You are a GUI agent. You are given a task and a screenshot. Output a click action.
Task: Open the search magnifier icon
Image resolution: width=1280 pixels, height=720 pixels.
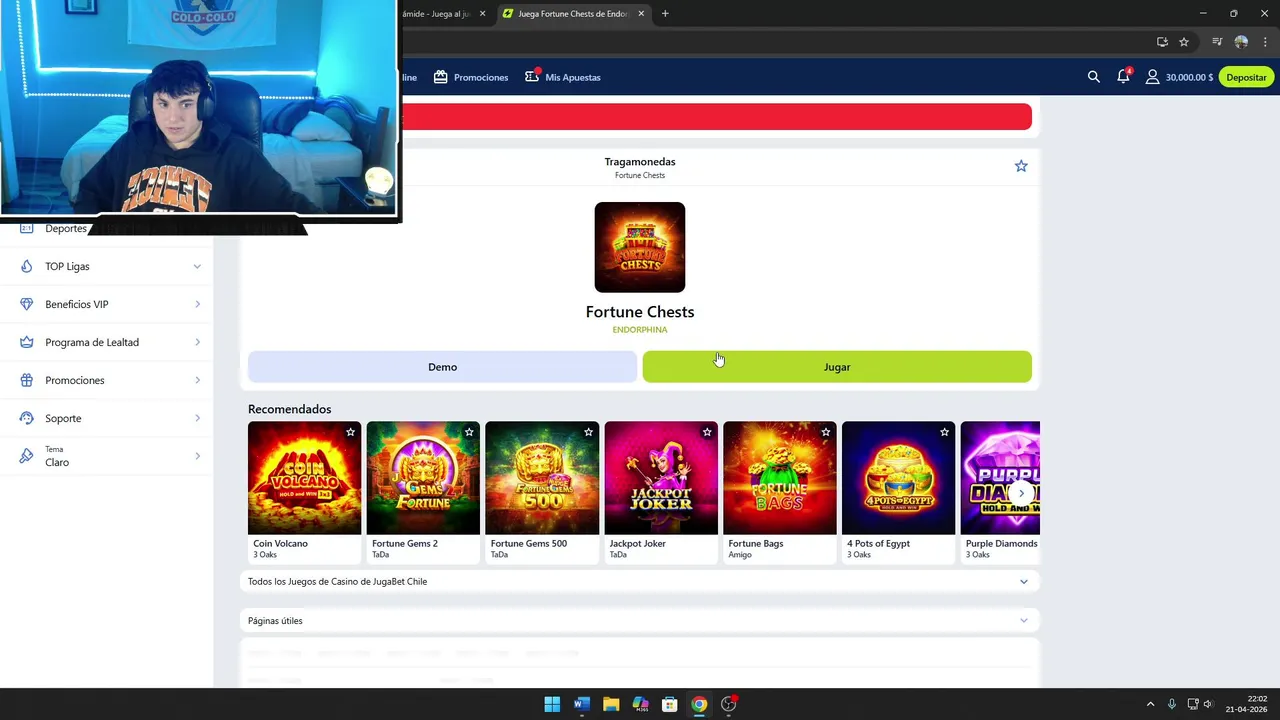(1093, 77)
